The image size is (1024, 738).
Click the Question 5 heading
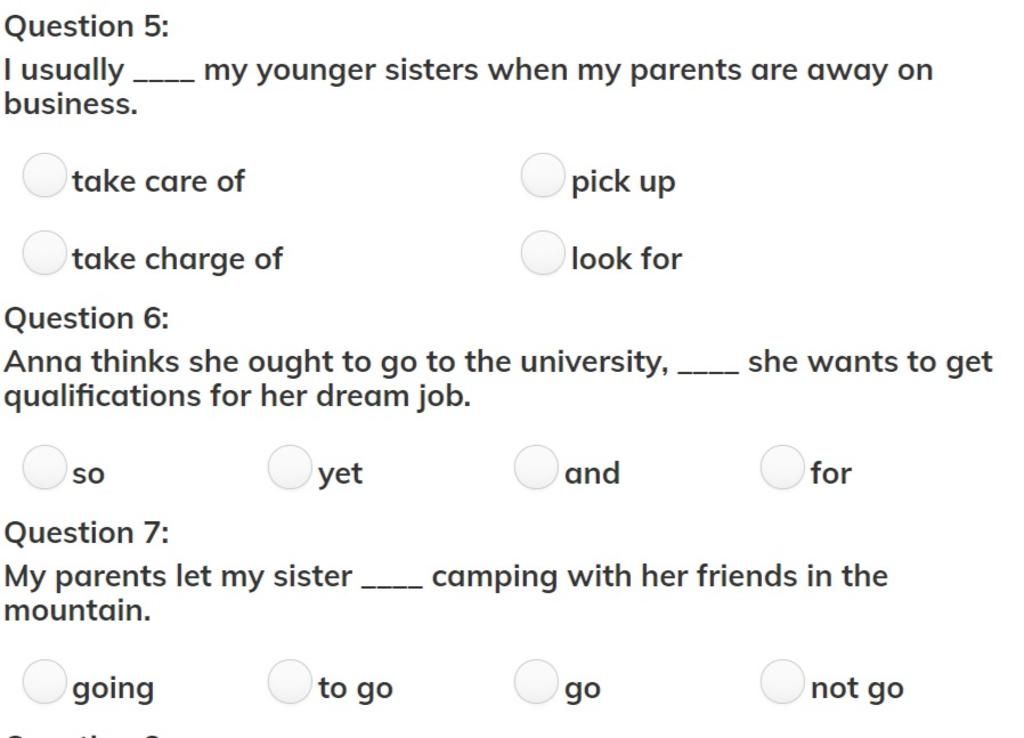click(x=86, y=27)
